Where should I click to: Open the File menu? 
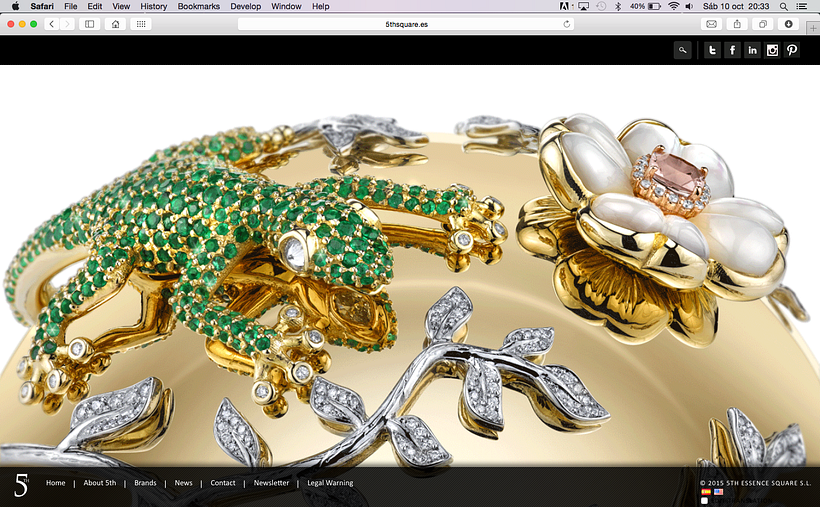tap(71, 6)
